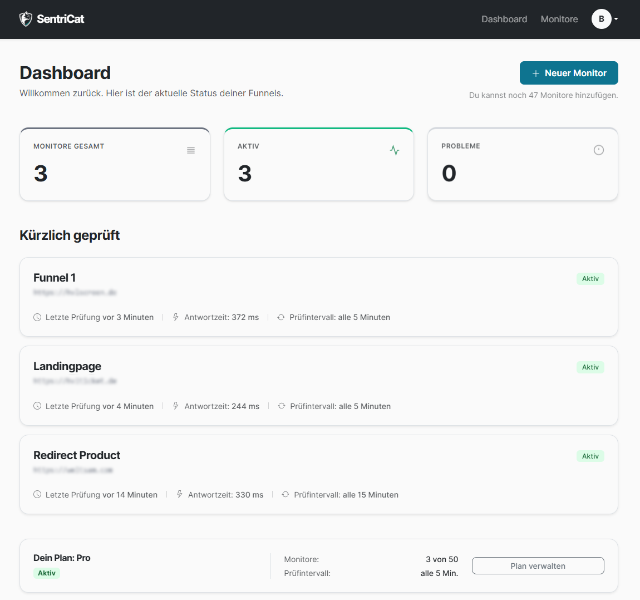Select the Probleme statistics card
640x600 pixels.
pos(522,164)
